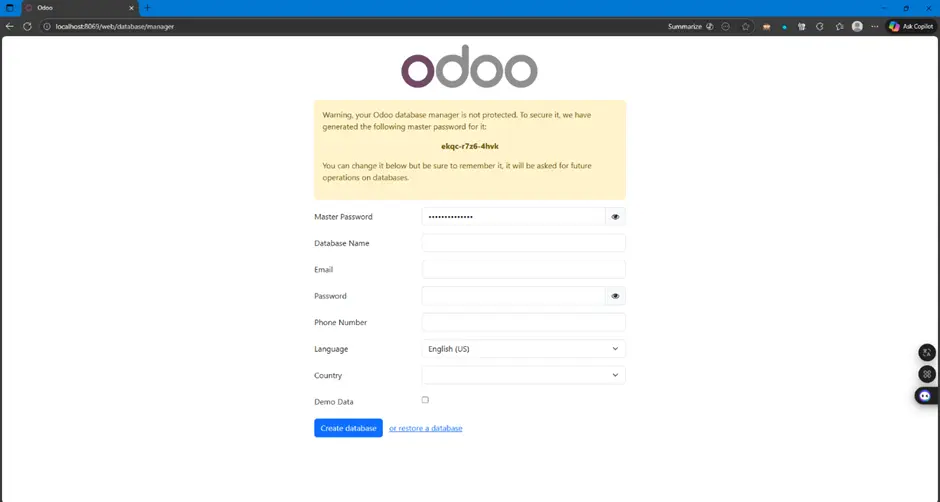Open the Language dropdown

523,348
